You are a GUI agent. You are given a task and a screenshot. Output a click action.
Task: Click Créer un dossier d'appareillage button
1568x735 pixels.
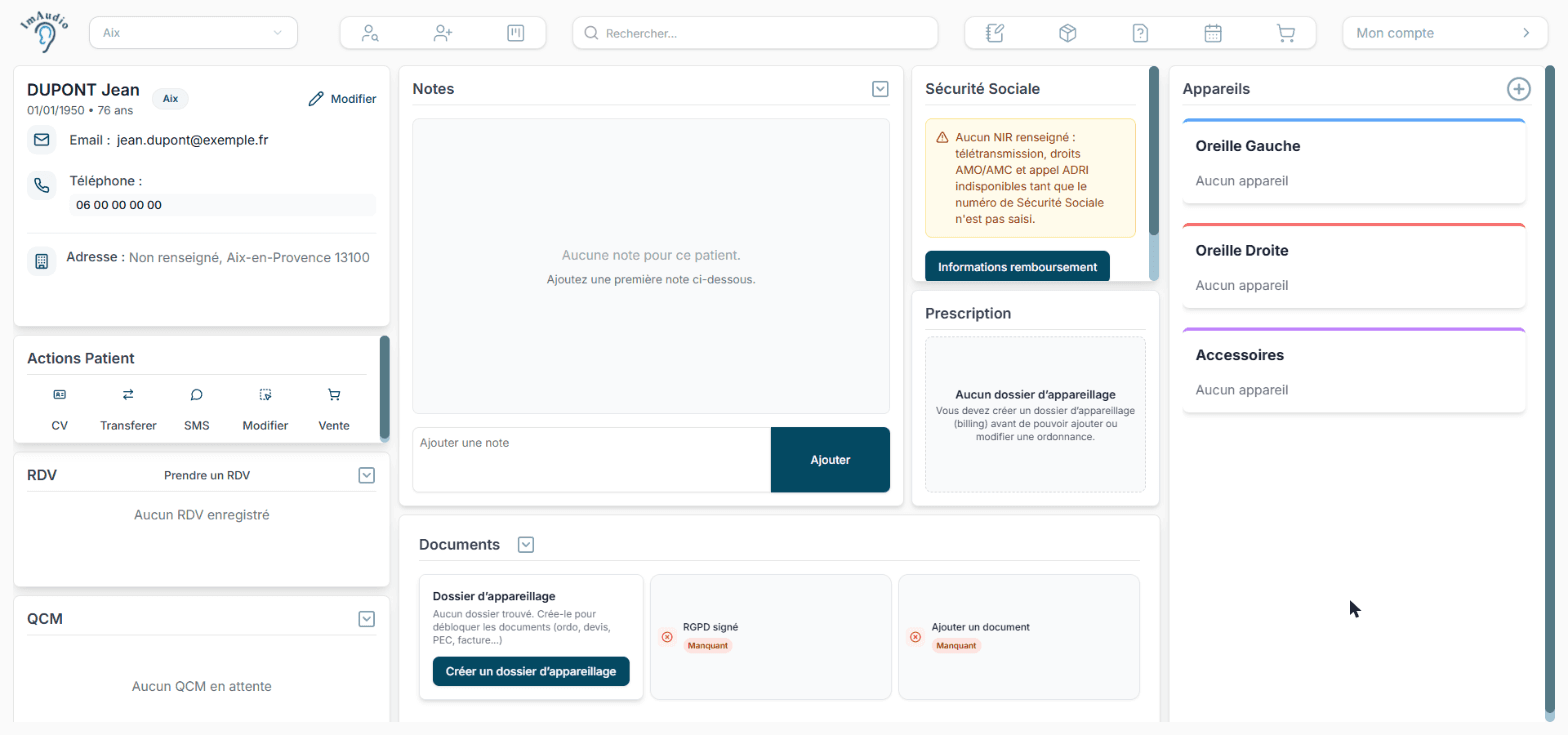[x=531, y=671]
